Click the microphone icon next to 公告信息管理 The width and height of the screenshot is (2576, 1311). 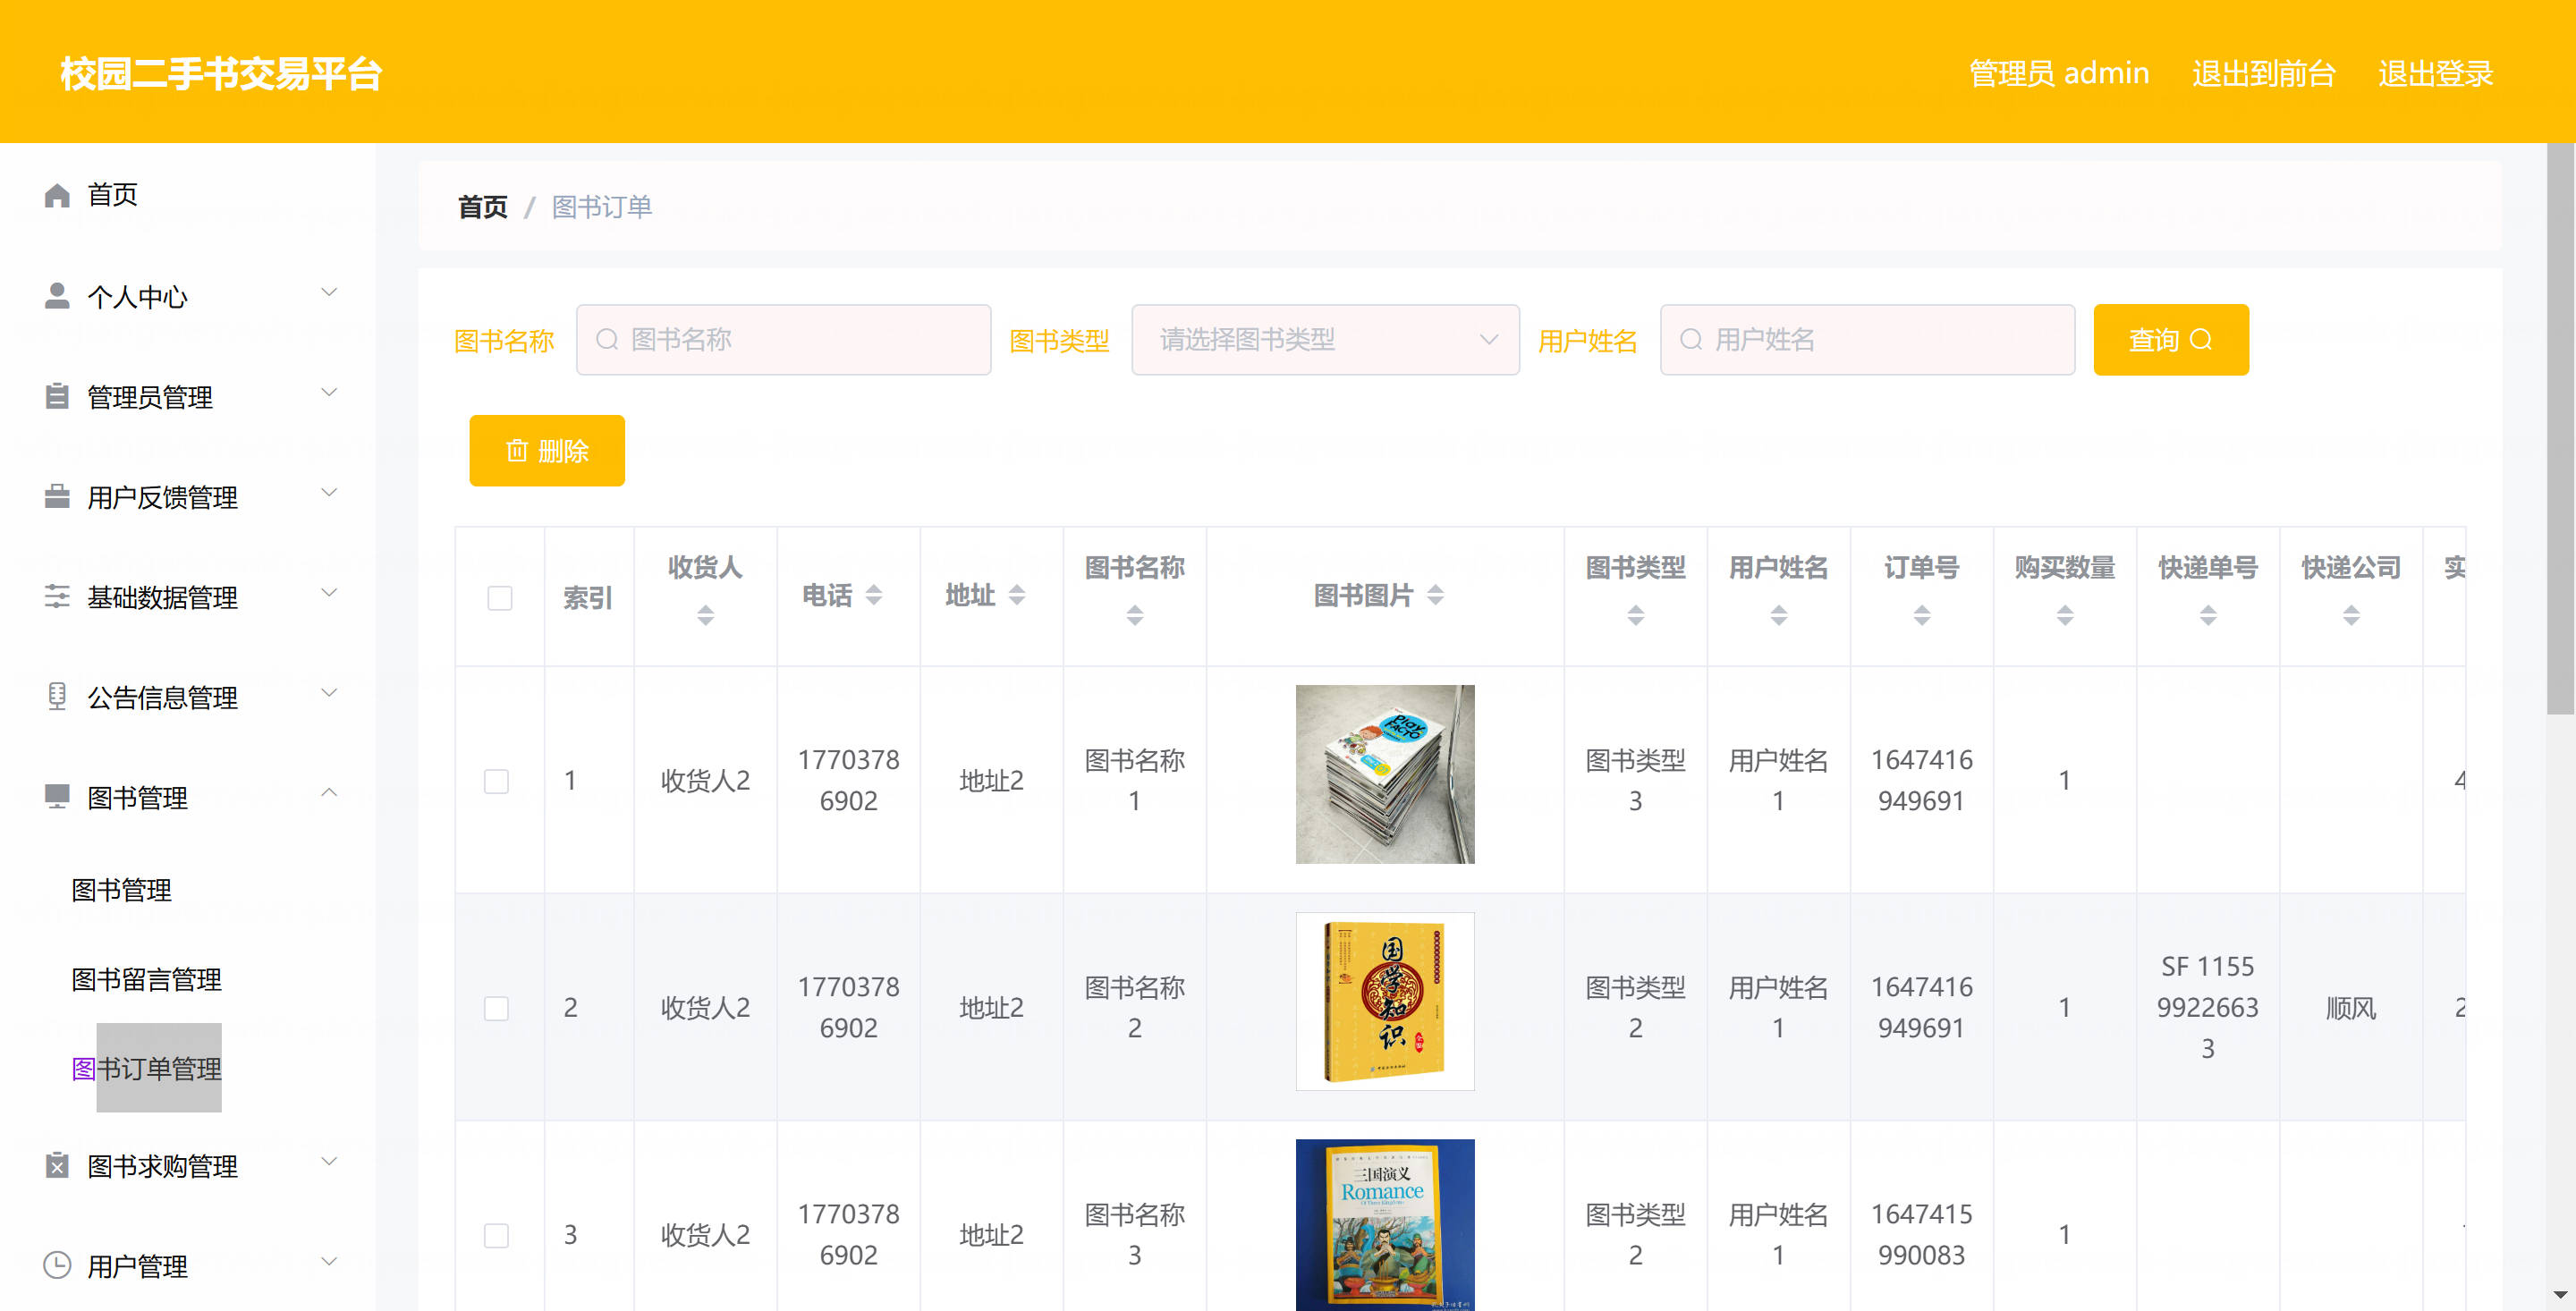click(x=57, y=696)
